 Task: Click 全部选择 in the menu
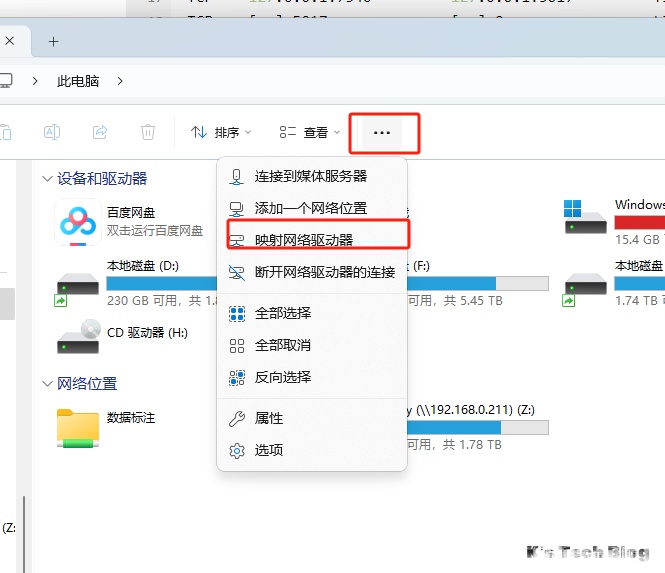tap(283, 313)
